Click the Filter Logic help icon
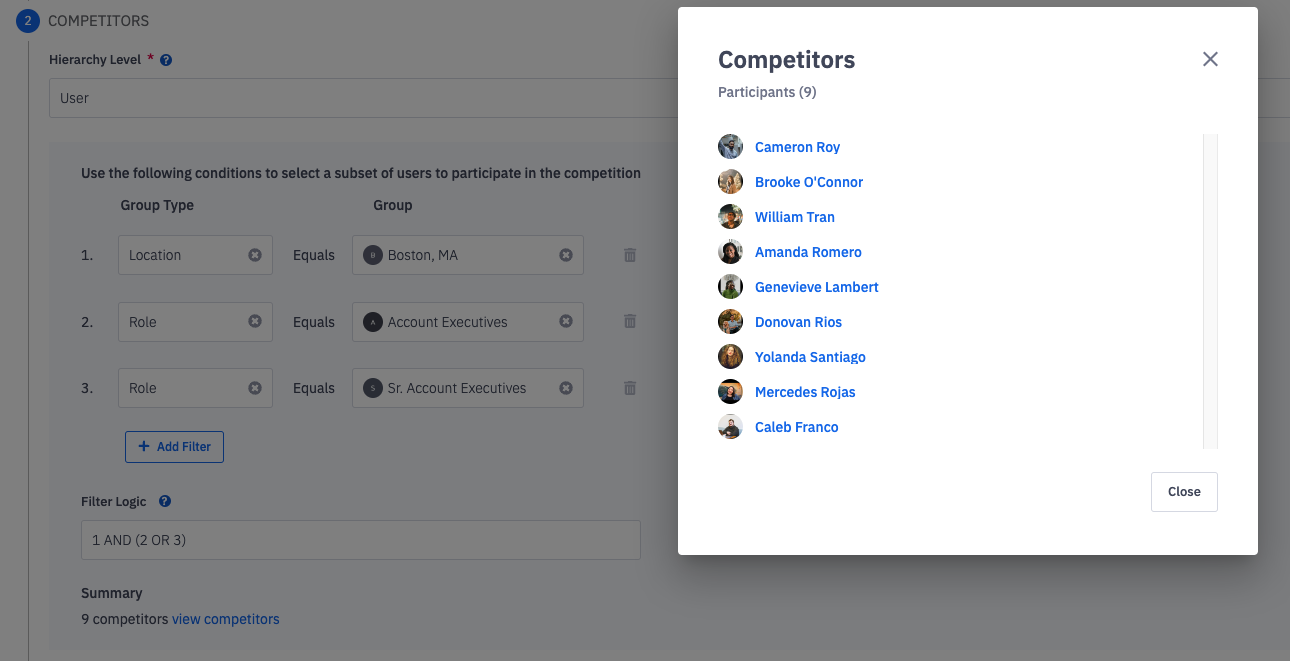This screenshot has width=1290, height=661. tap(165, 501)
